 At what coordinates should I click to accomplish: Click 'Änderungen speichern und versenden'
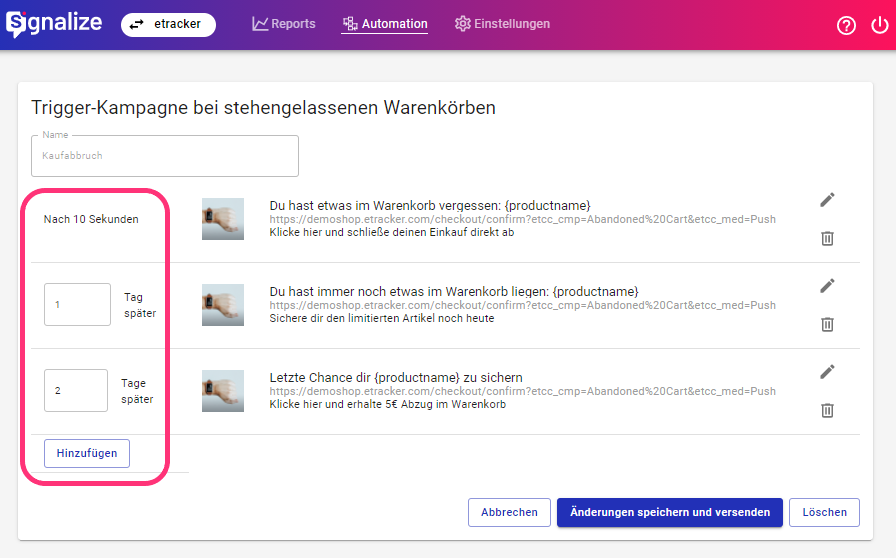[670, 512]
